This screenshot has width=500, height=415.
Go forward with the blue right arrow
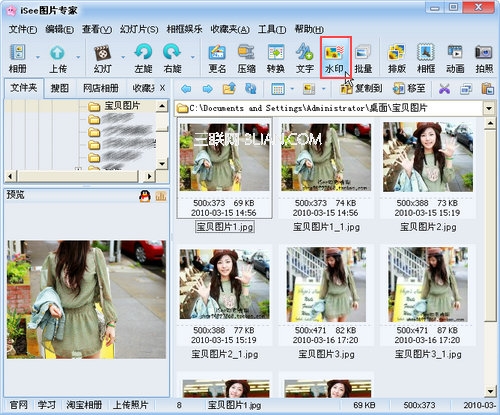click(208, 89)
